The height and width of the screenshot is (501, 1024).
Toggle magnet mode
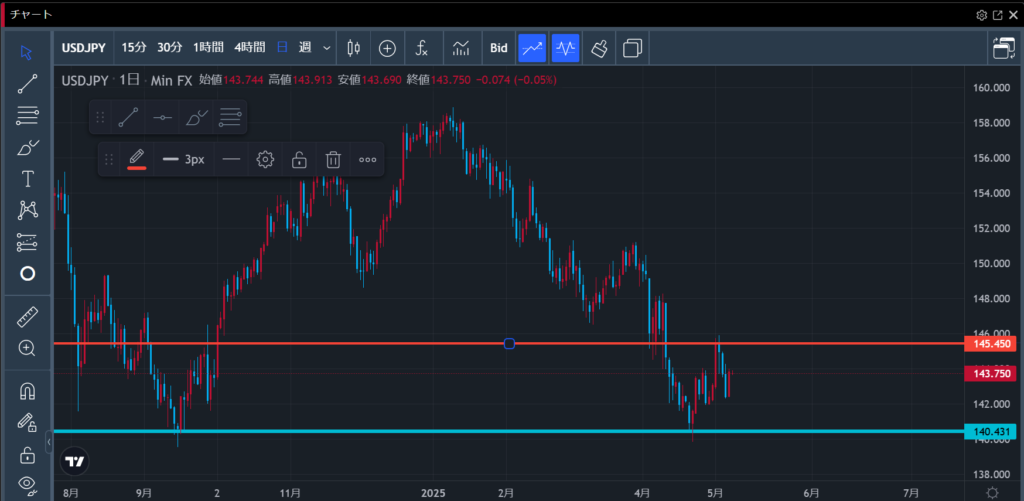click(27, 391)
